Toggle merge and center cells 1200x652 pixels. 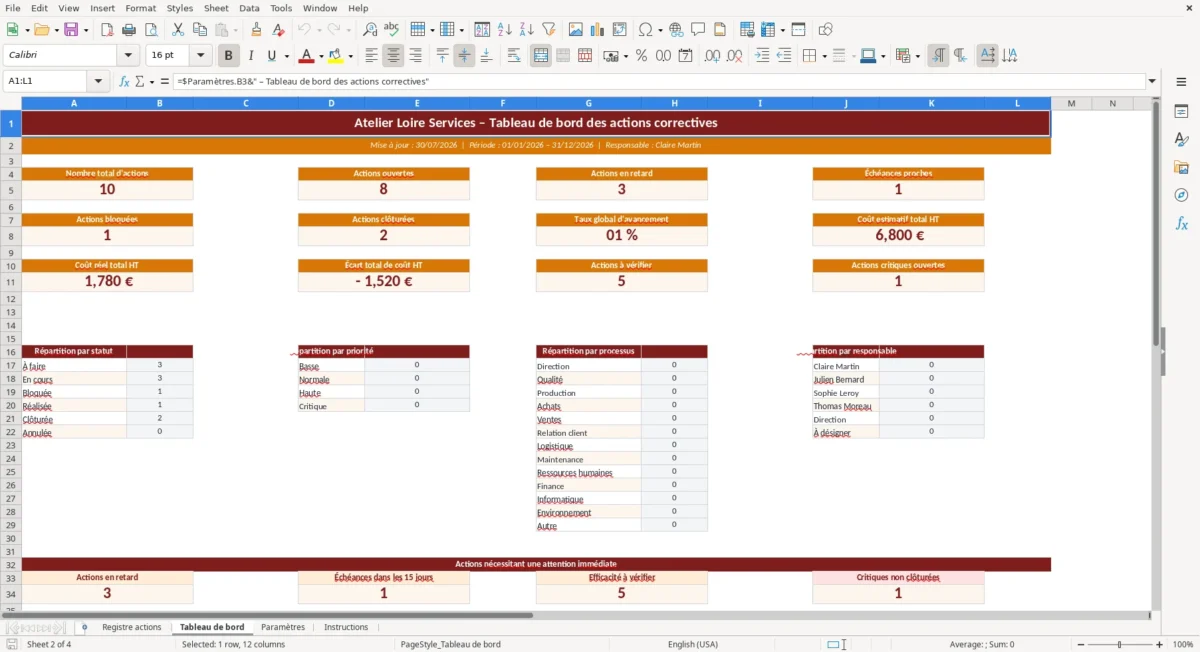[x=541, y=56]
